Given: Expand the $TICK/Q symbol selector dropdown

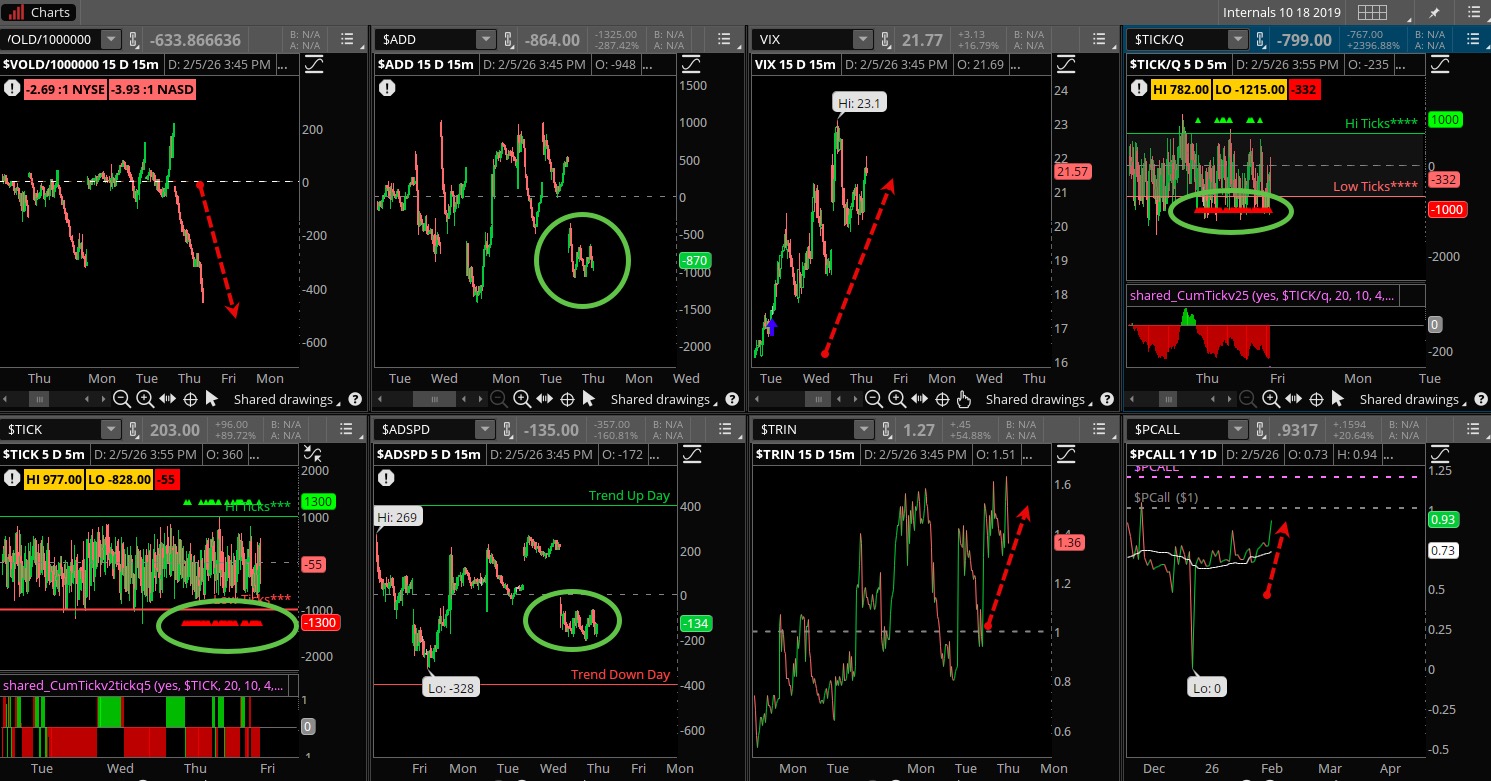Looking at the screenshot, I should (x=1238, y=39).
